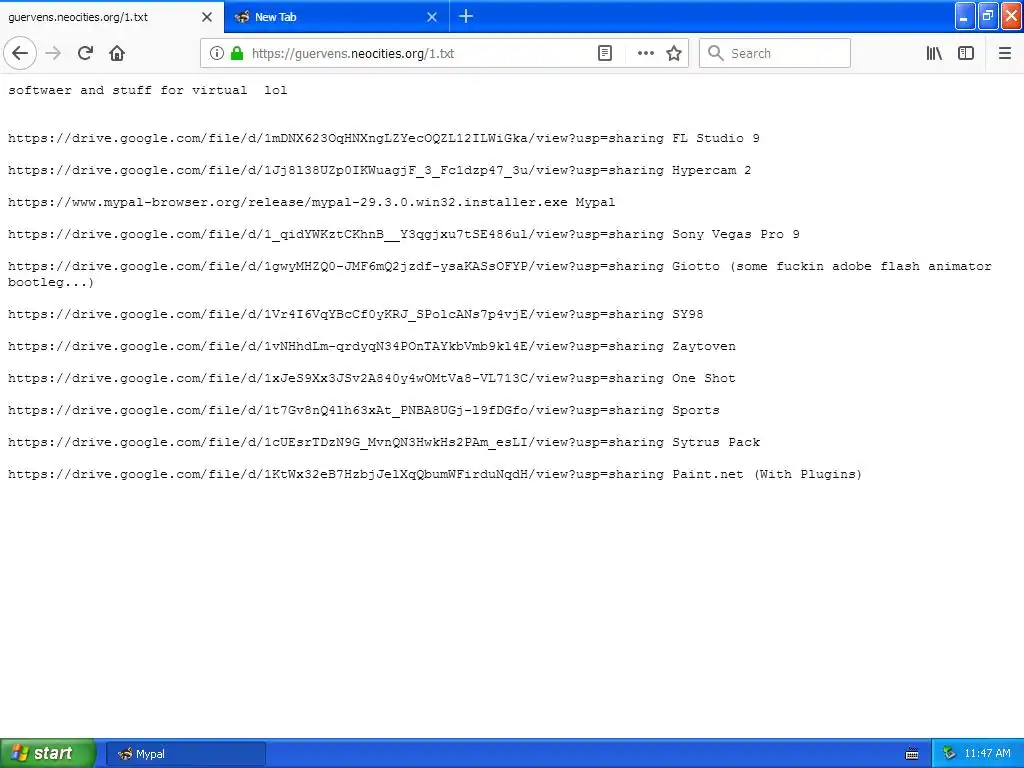Show sidebars icon
Image resolution: width=1024 pixels, height=768 pixels.
(966, 53)
